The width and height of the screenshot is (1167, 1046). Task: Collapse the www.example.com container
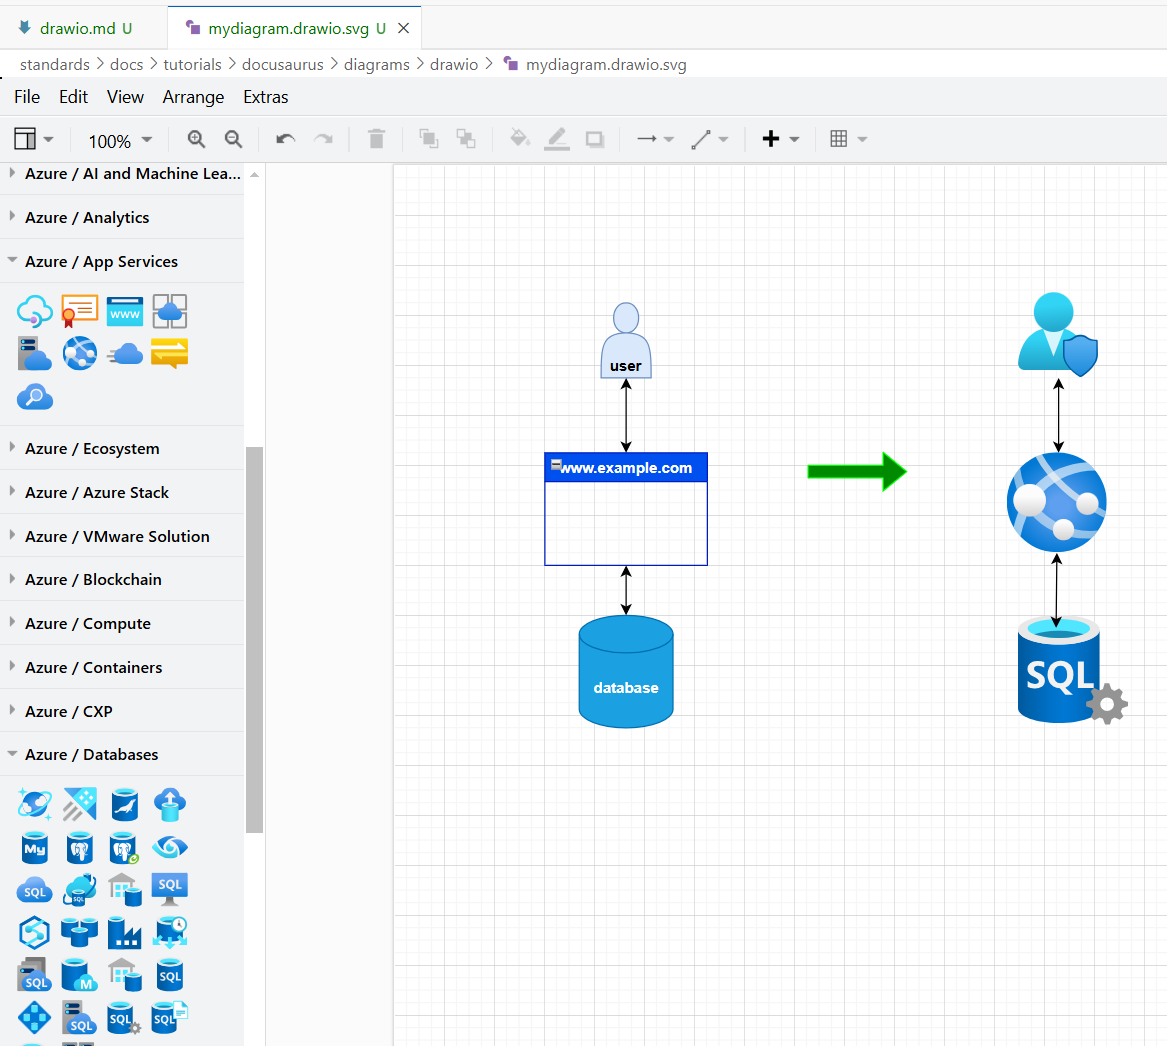pyautogui.click(x=556, y=464)
